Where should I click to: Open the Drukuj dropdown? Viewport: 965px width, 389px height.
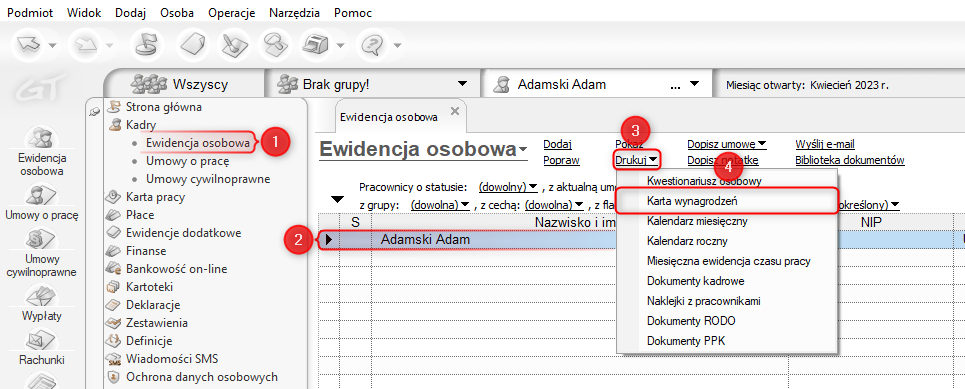click(637, 161)
